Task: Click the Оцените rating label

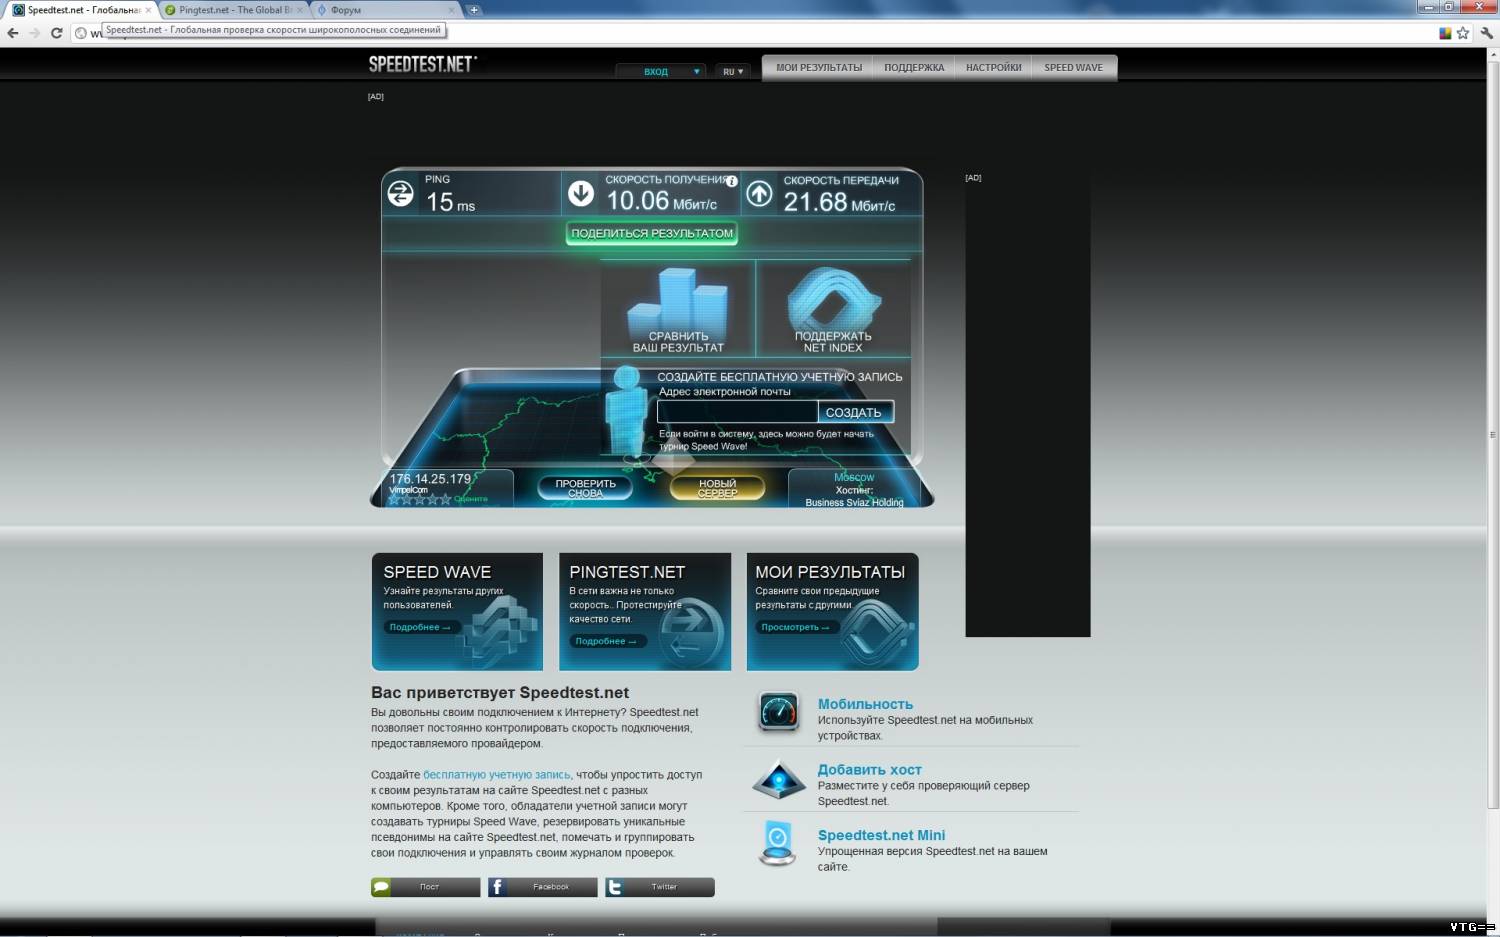Action: click(471, 499)
